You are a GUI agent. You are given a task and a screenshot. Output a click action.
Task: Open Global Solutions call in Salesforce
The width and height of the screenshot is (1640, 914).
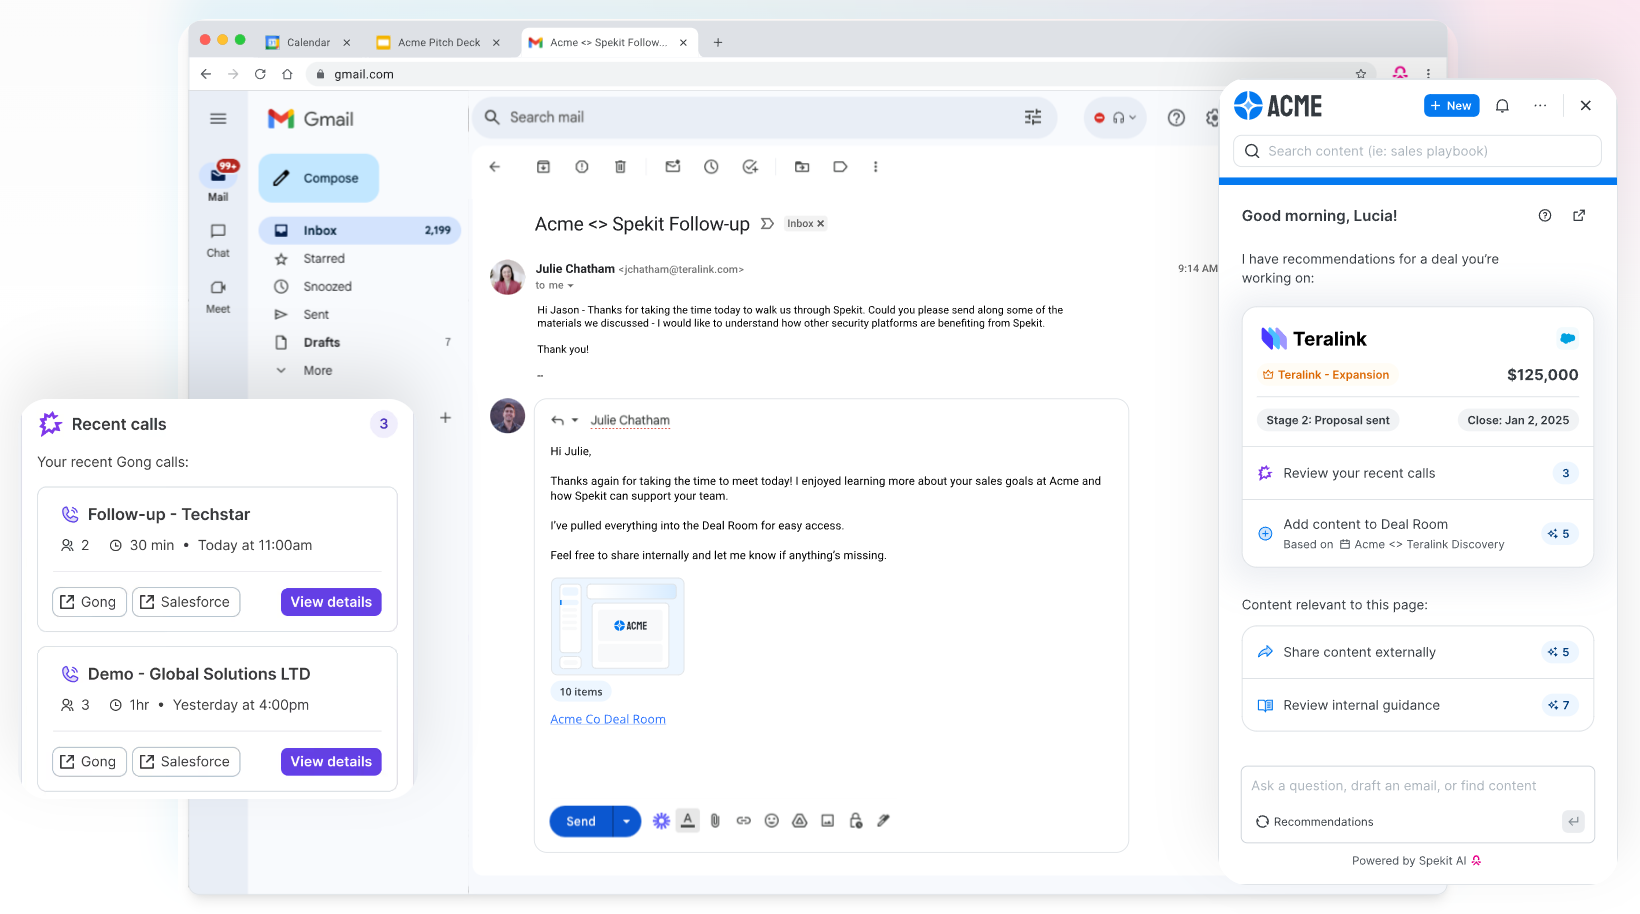click(186, 762)
